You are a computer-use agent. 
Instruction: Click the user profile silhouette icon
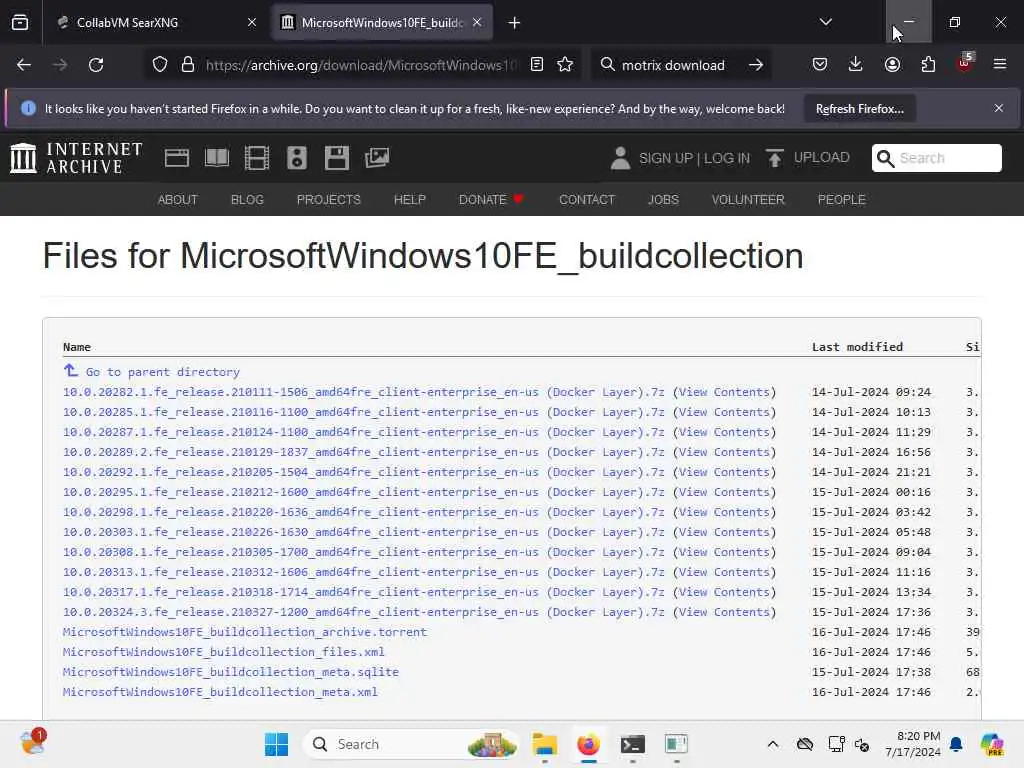tap(620, 158)
